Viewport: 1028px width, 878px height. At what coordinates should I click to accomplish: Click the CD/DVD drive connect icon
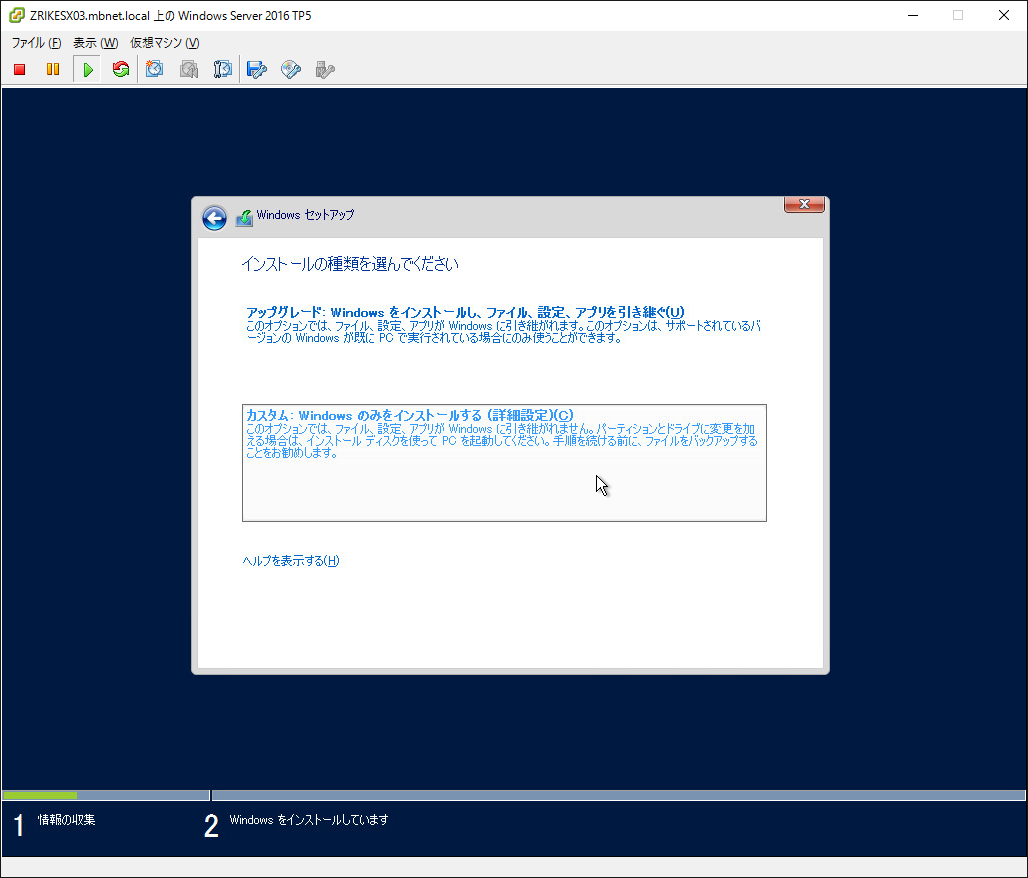(291, 69)
